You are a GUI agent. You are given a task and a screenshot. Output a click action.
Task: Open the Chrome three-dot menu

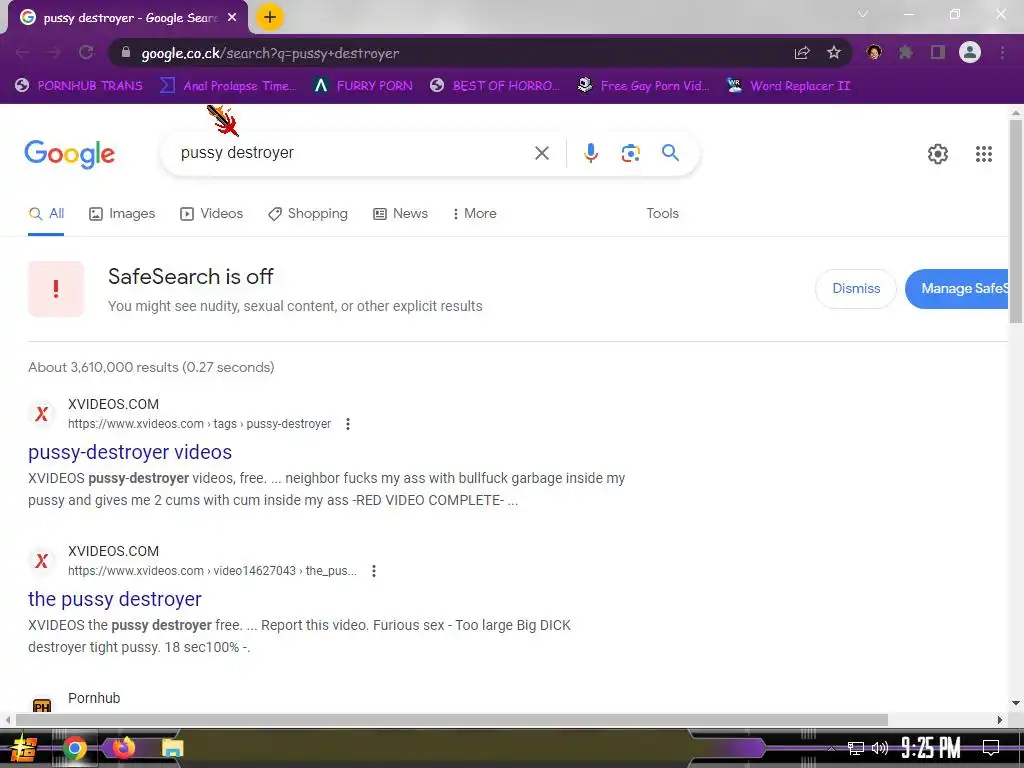[1002, 52]
